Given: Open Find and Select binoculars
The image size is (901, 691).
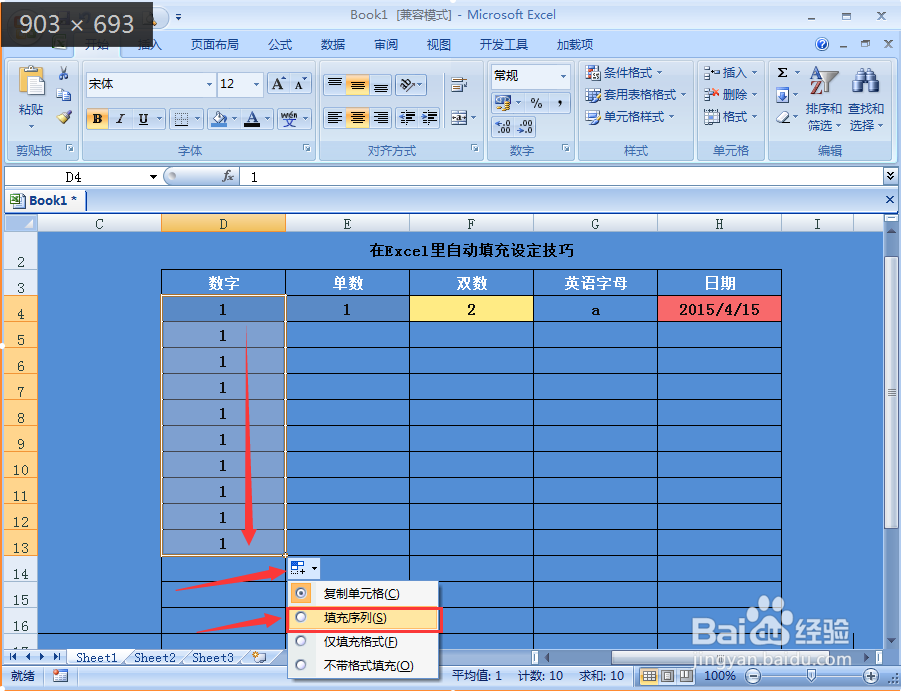Looking at the screenshot, I should point(865,99).
